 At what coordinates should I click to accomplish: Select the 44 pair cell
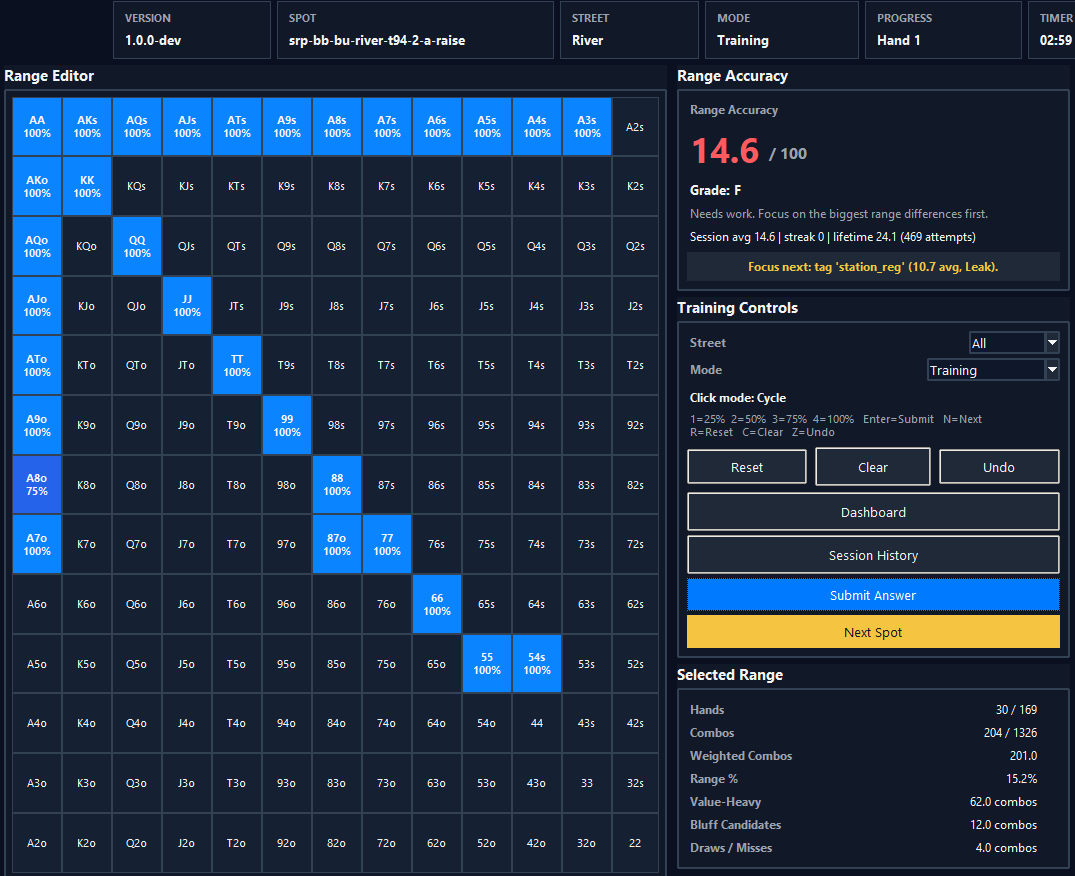tap(537, 723)
